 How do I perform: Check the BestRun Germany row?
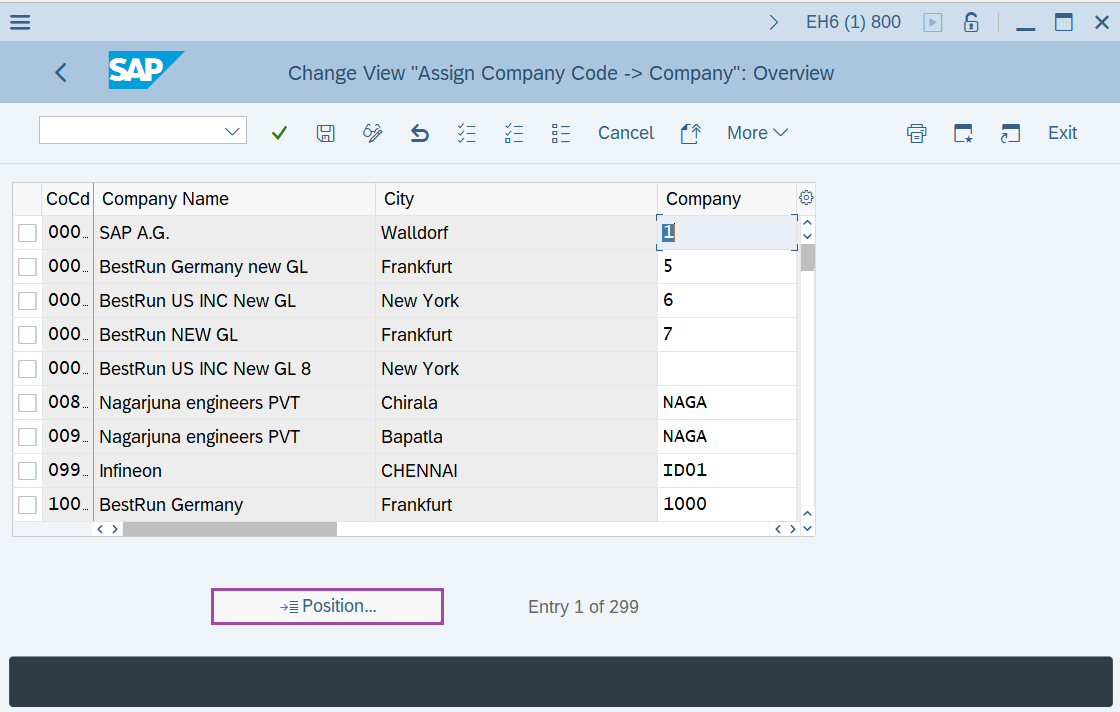point(27,504)
